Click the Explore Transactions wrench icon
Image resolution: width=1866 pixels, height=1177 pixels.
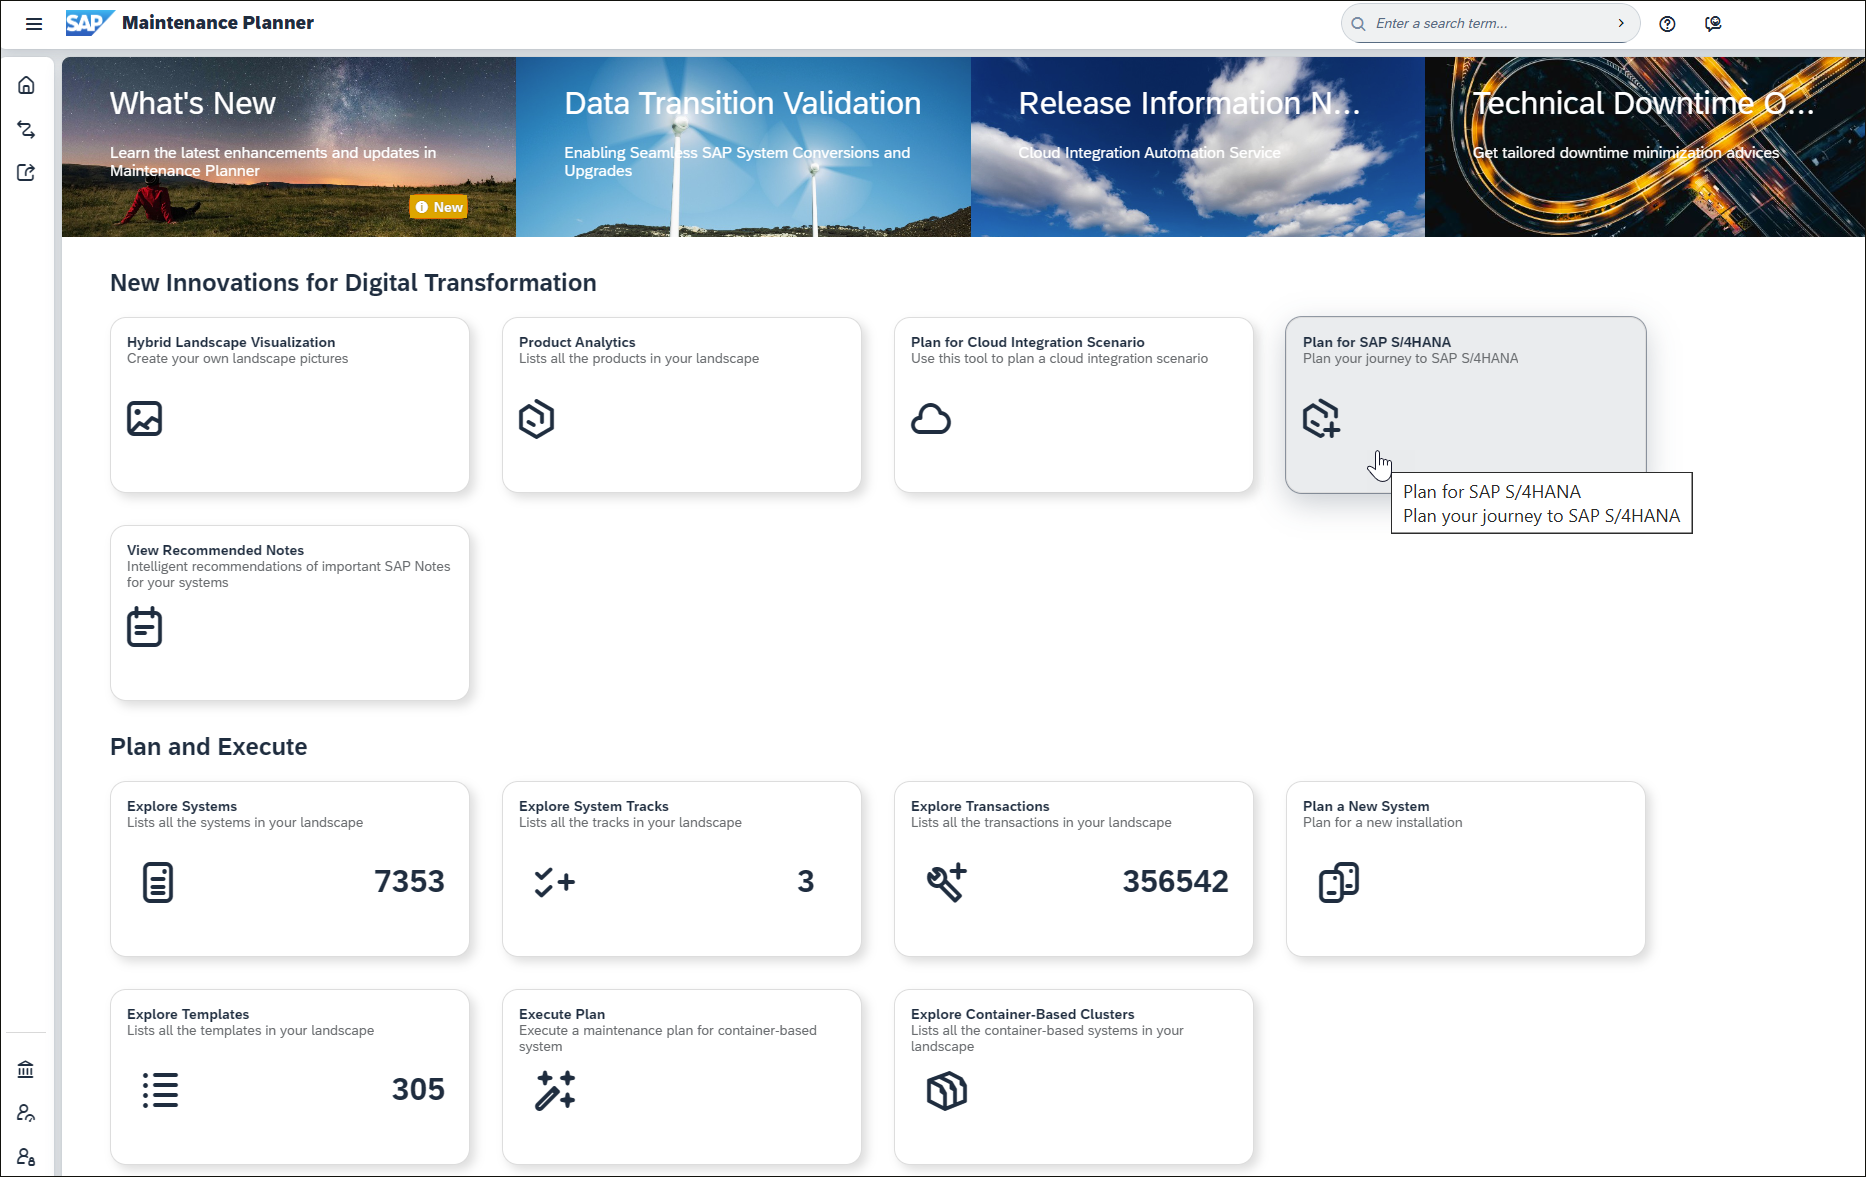(x=947, y=882)
